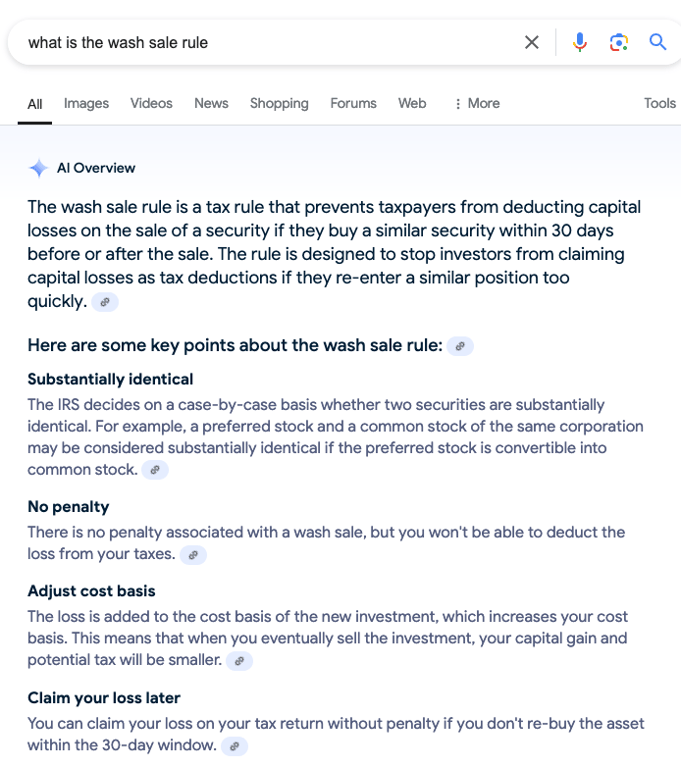Screen dimensions: 681x767
Task: Go to the Forums tab
Action: (x=353, y=104)
